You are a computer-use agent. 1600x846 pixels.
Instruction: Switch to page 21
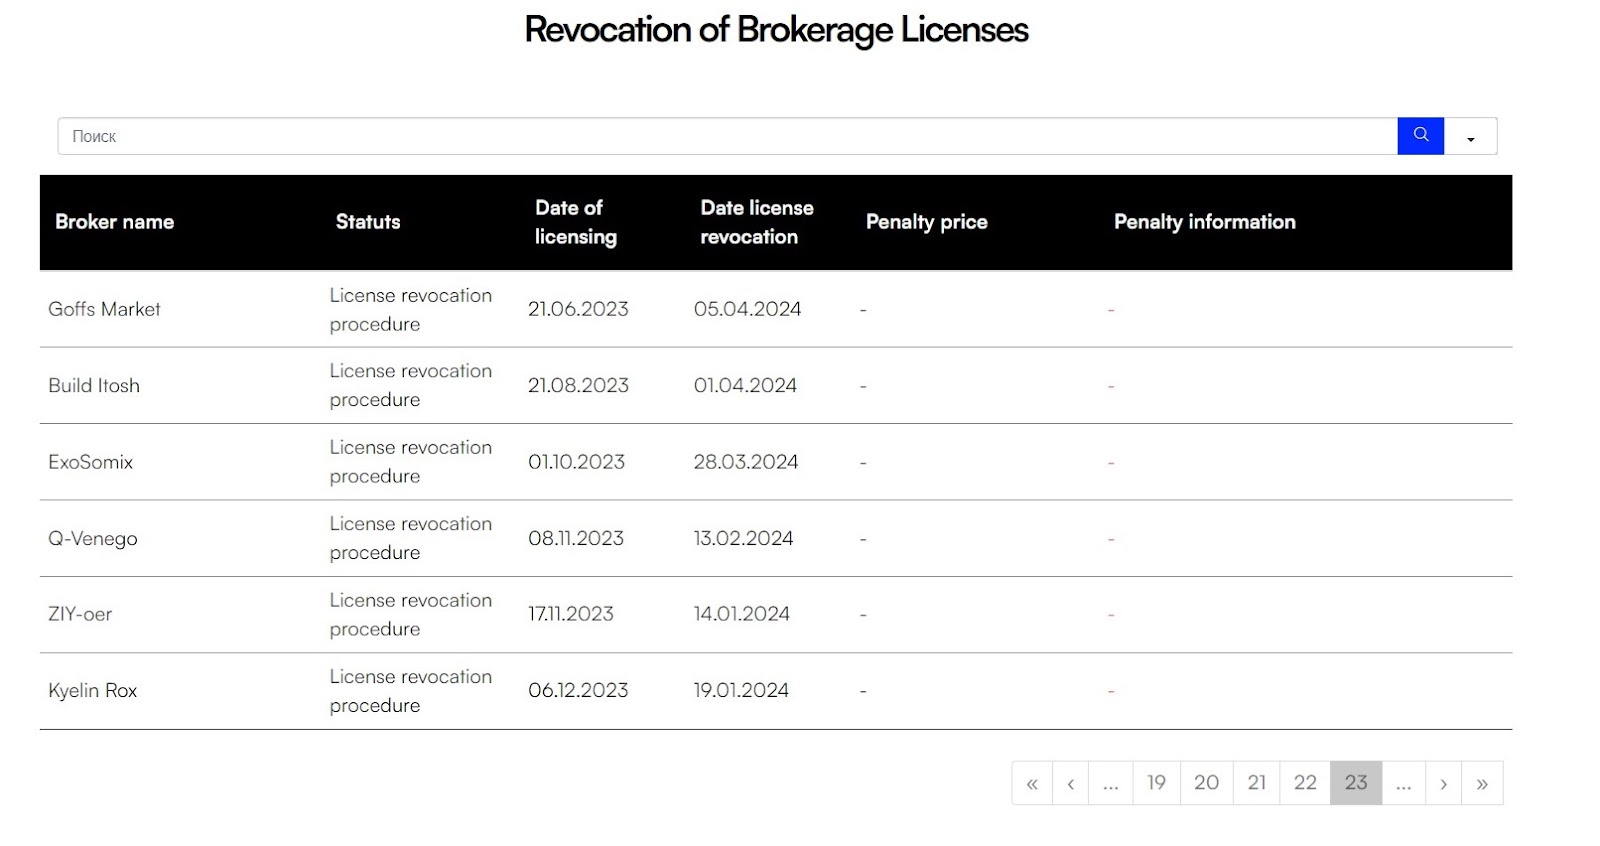pos(1257,783)
